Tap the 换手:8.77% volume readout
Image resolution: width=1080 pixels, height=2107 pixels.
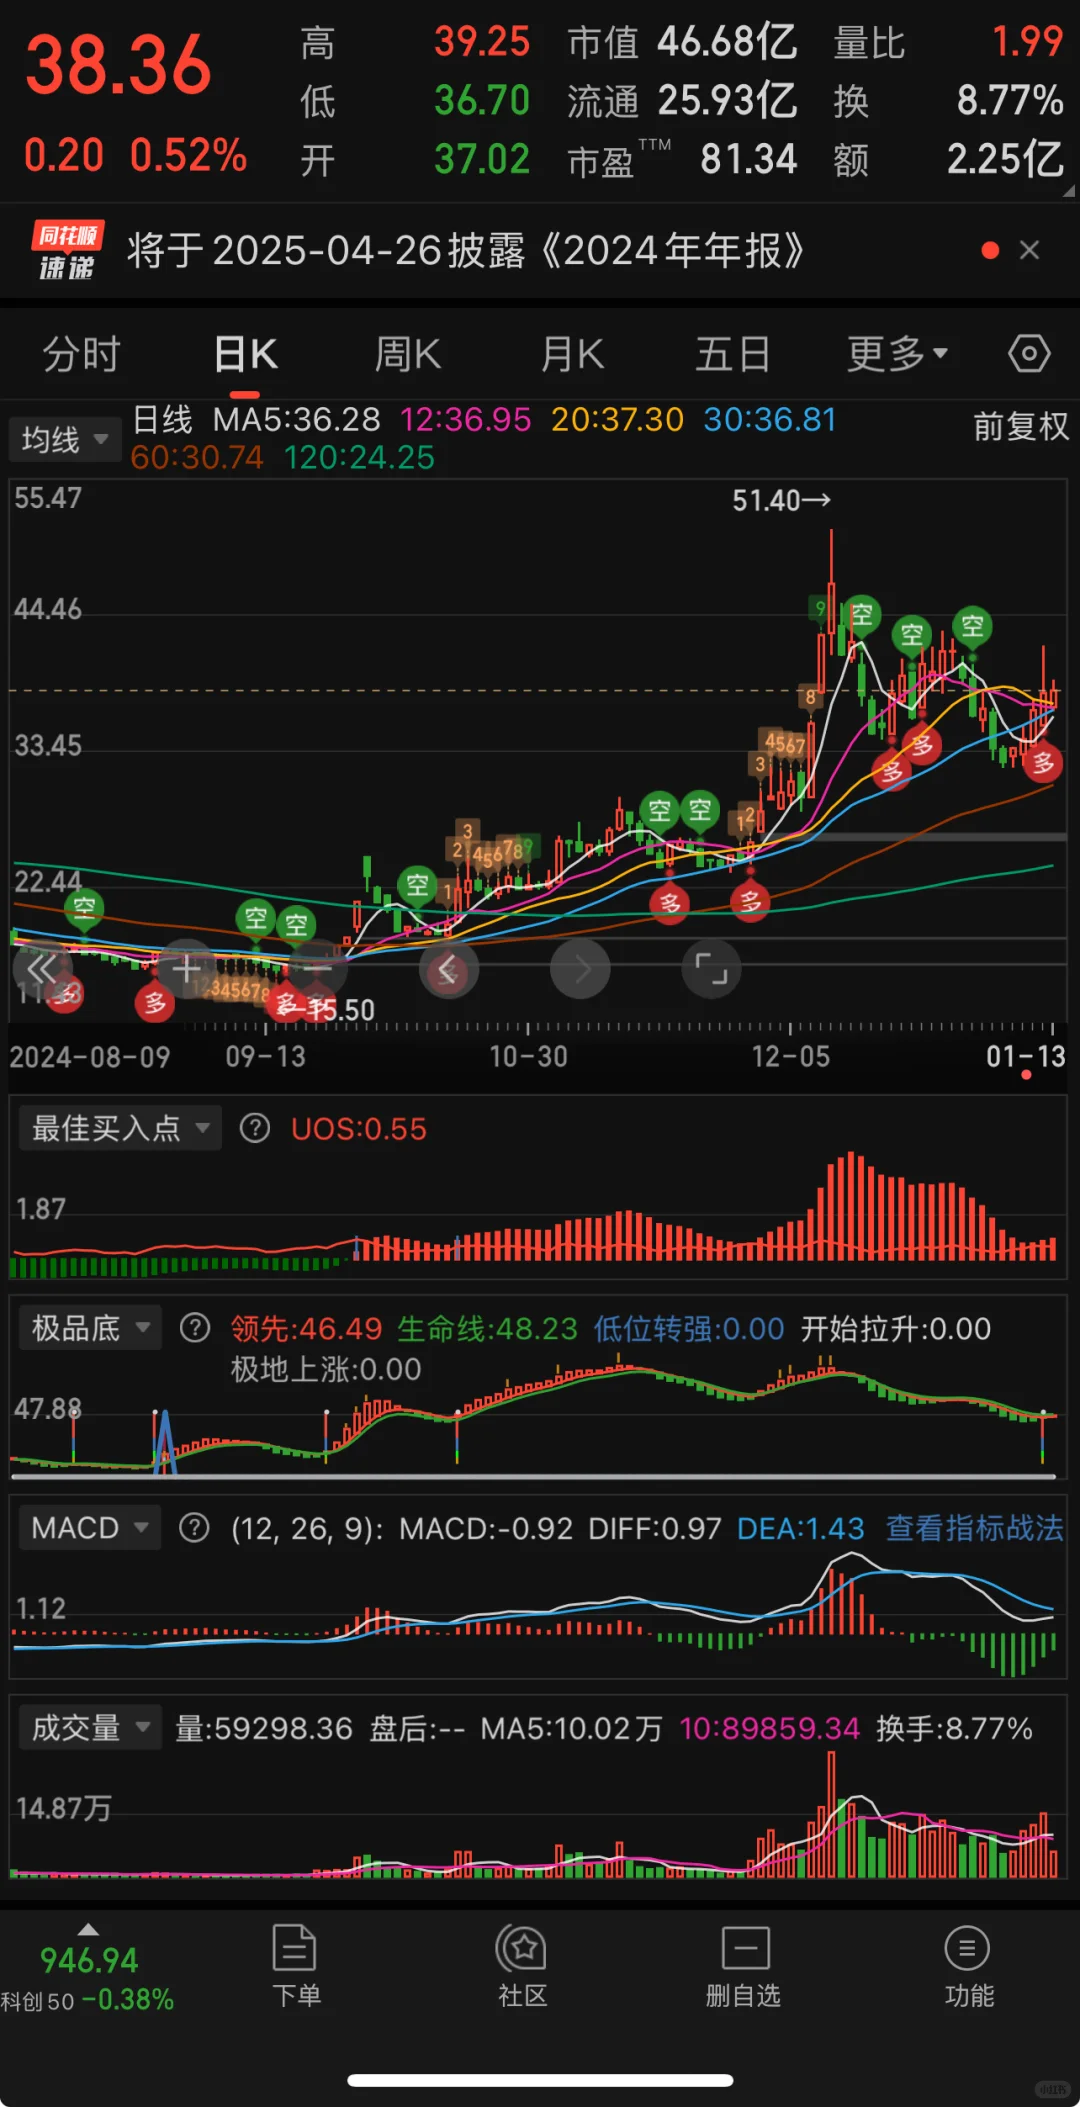[954, 1728]
